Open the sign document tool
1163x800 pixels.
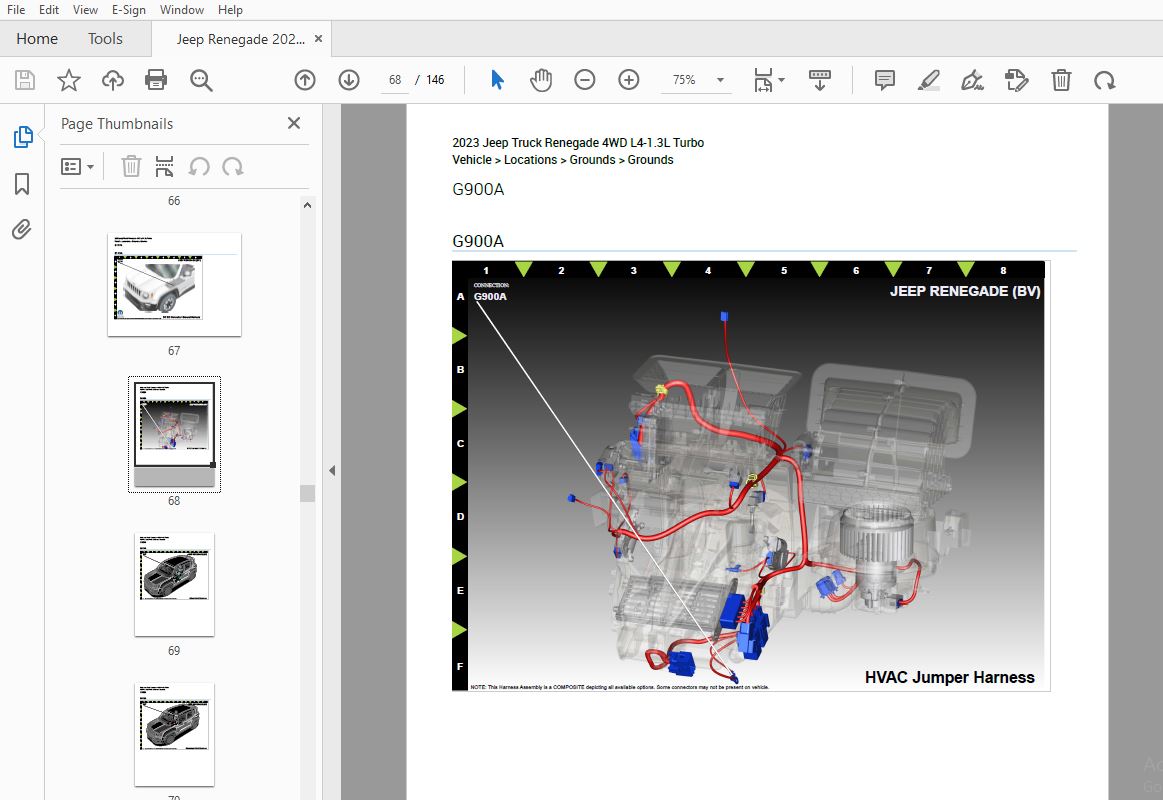[972, 80]
